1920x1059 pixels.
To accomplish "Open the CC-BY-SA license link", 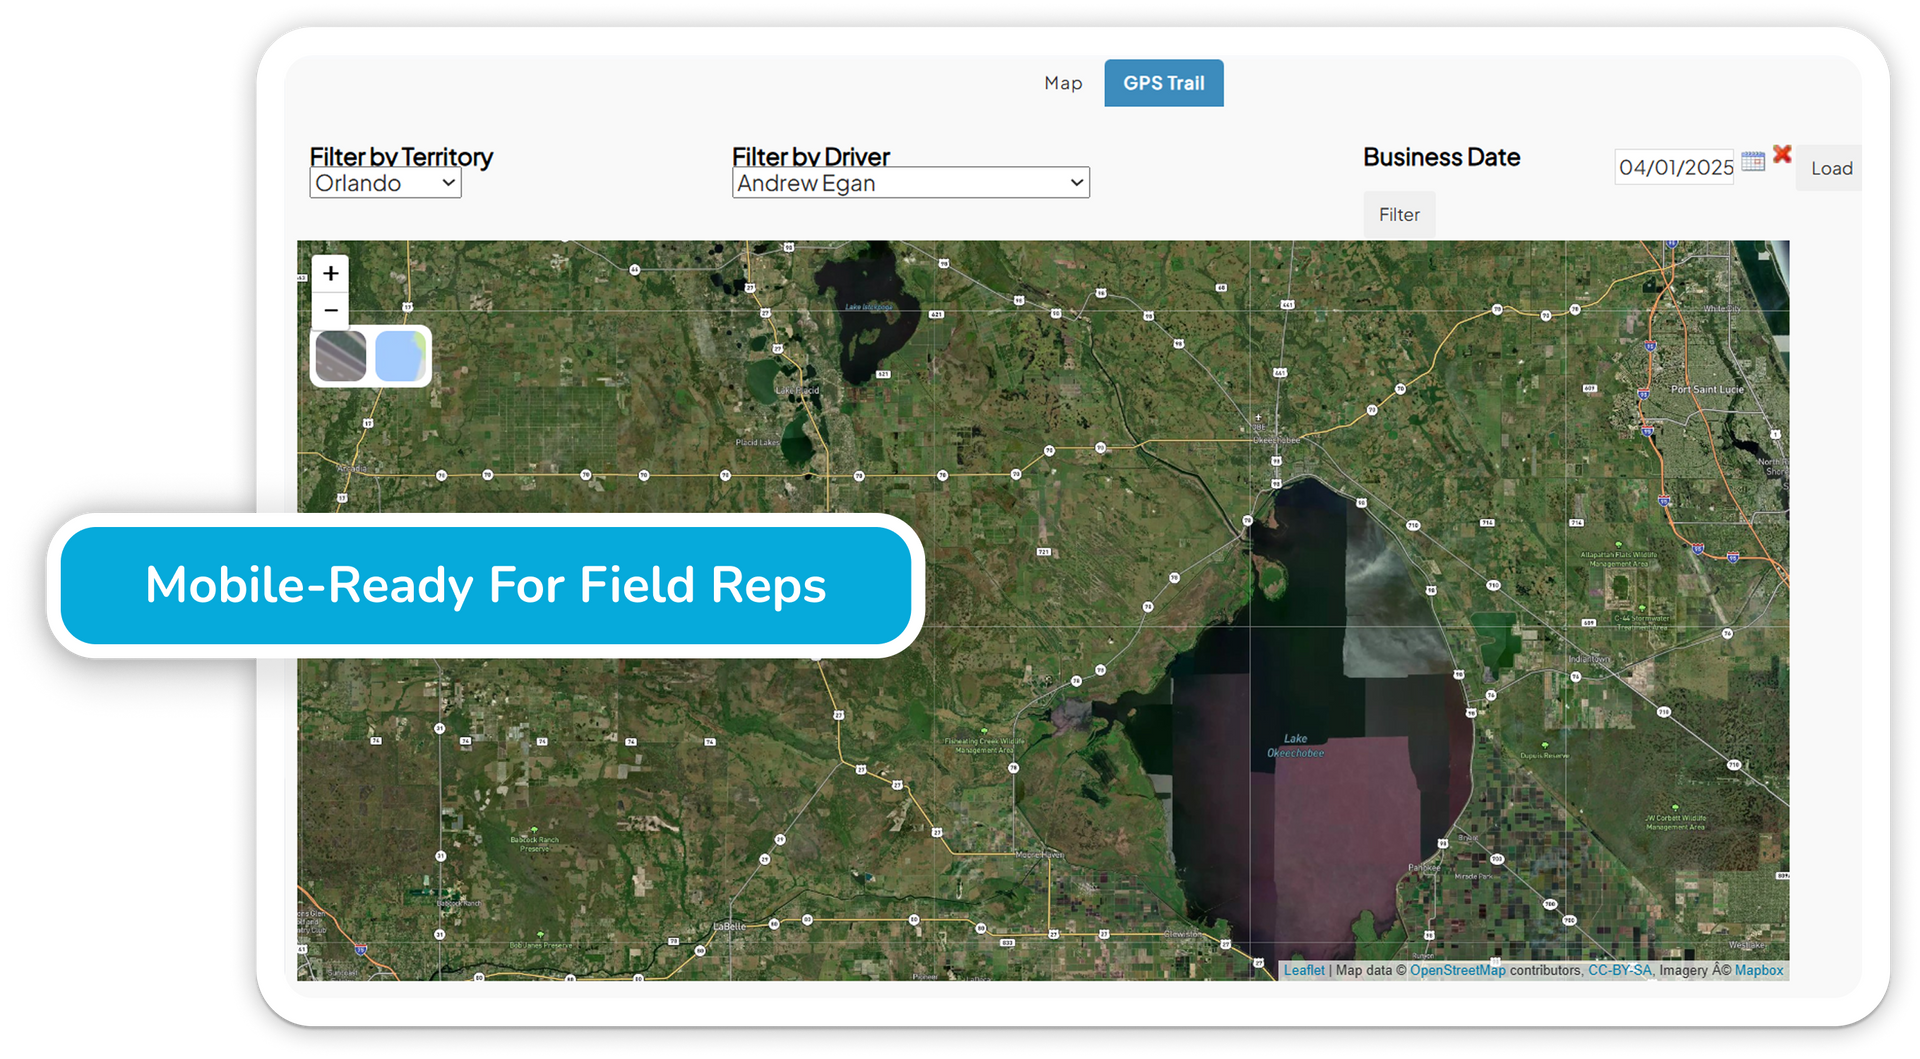I will click(x=1619, y=970).
